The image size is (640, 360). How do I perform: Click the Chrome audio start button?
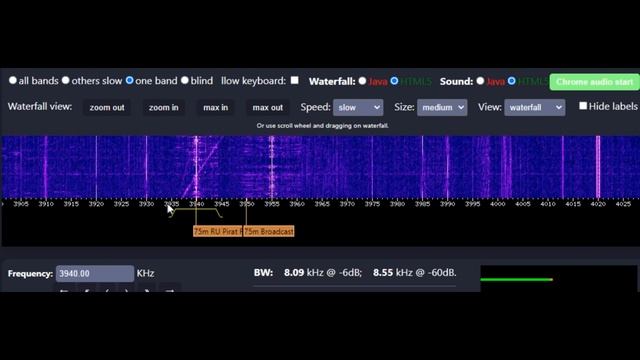(594, 82)
